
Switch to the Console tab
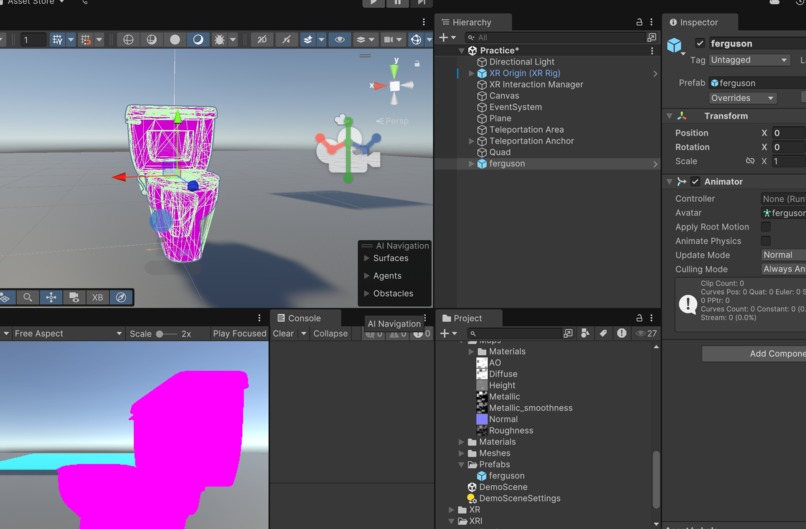tap(304, 318)
